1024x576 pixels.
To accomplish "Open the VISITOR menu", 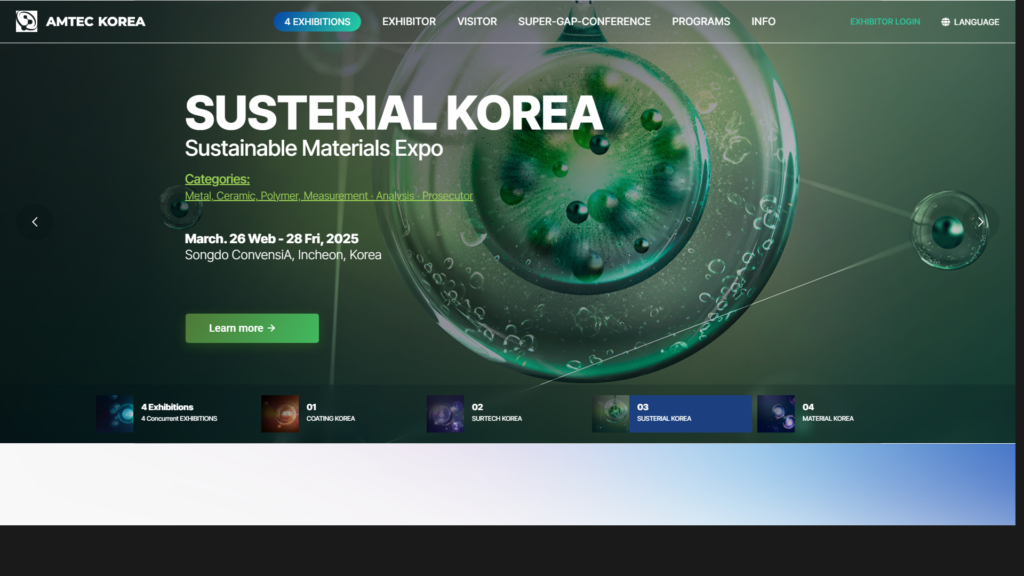I will pos(477,22).
